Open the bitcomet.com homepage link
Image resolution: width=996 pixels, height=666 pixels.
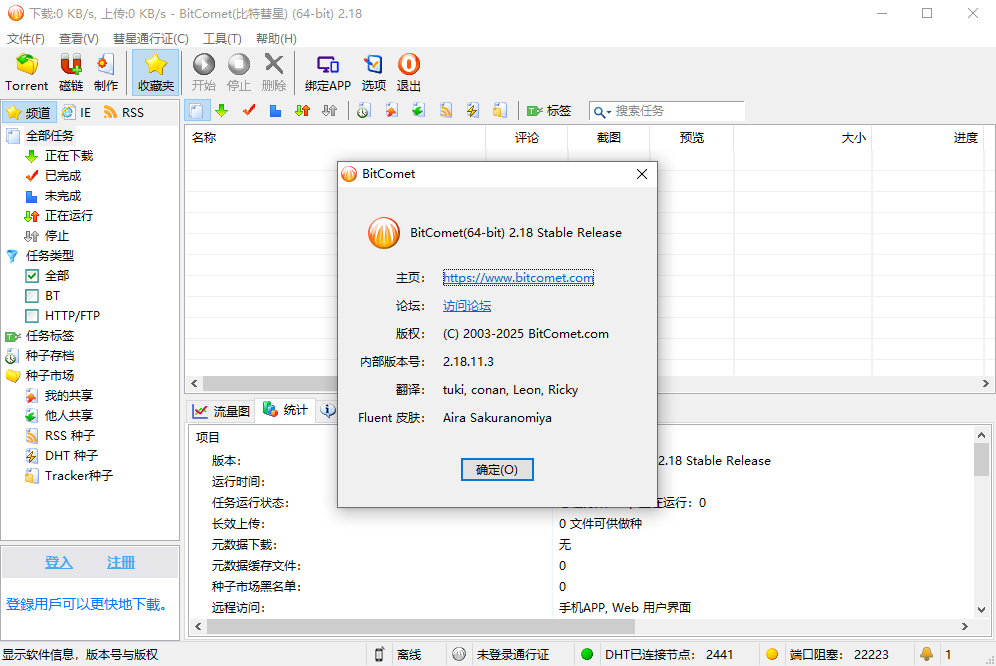518,278
